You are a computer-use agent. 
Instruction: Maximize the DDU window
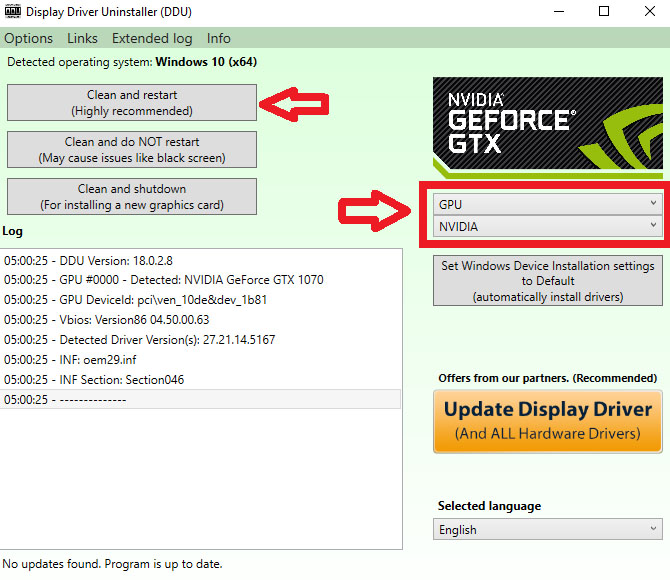coord(604,12)
